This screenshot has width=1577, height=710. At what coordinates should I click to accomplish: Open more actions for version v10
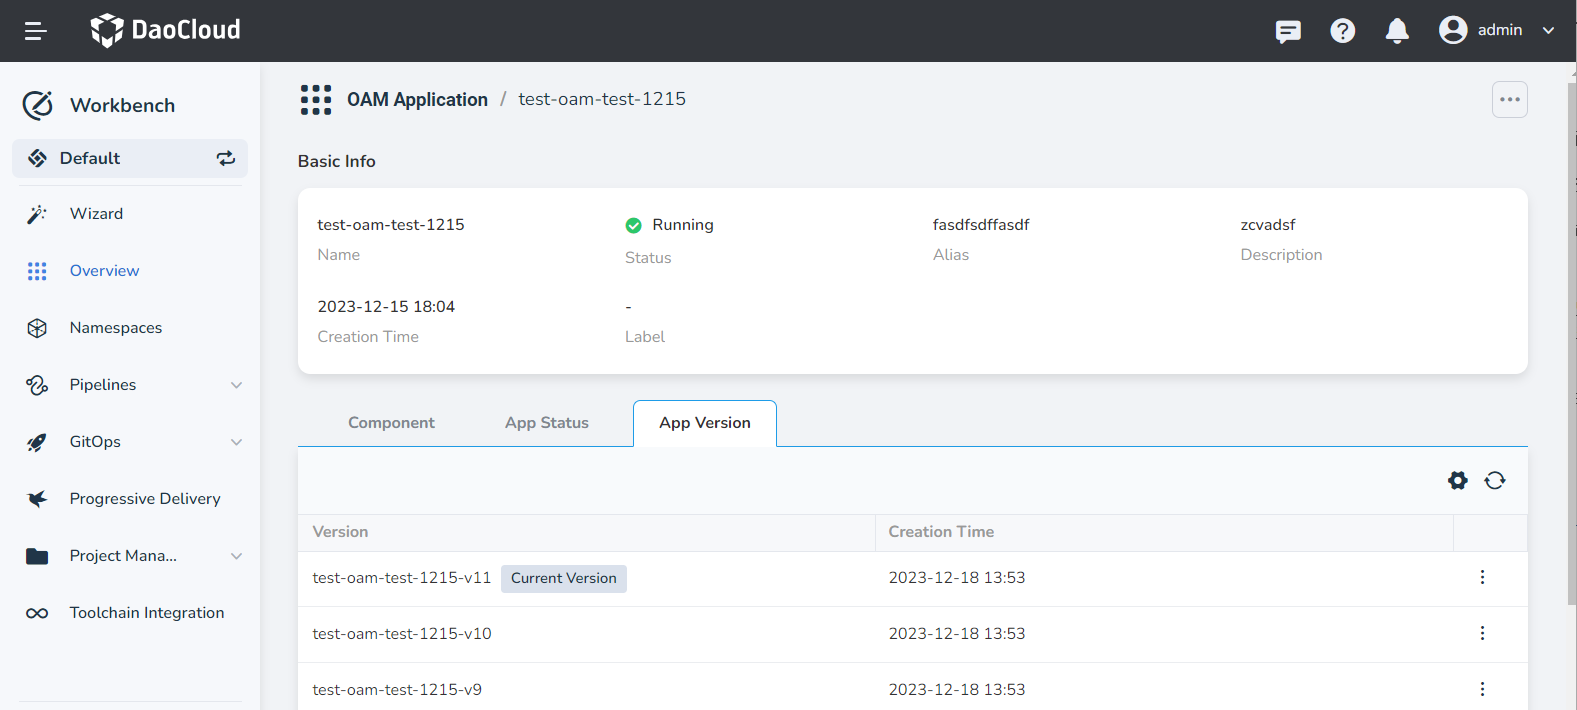1482,634
